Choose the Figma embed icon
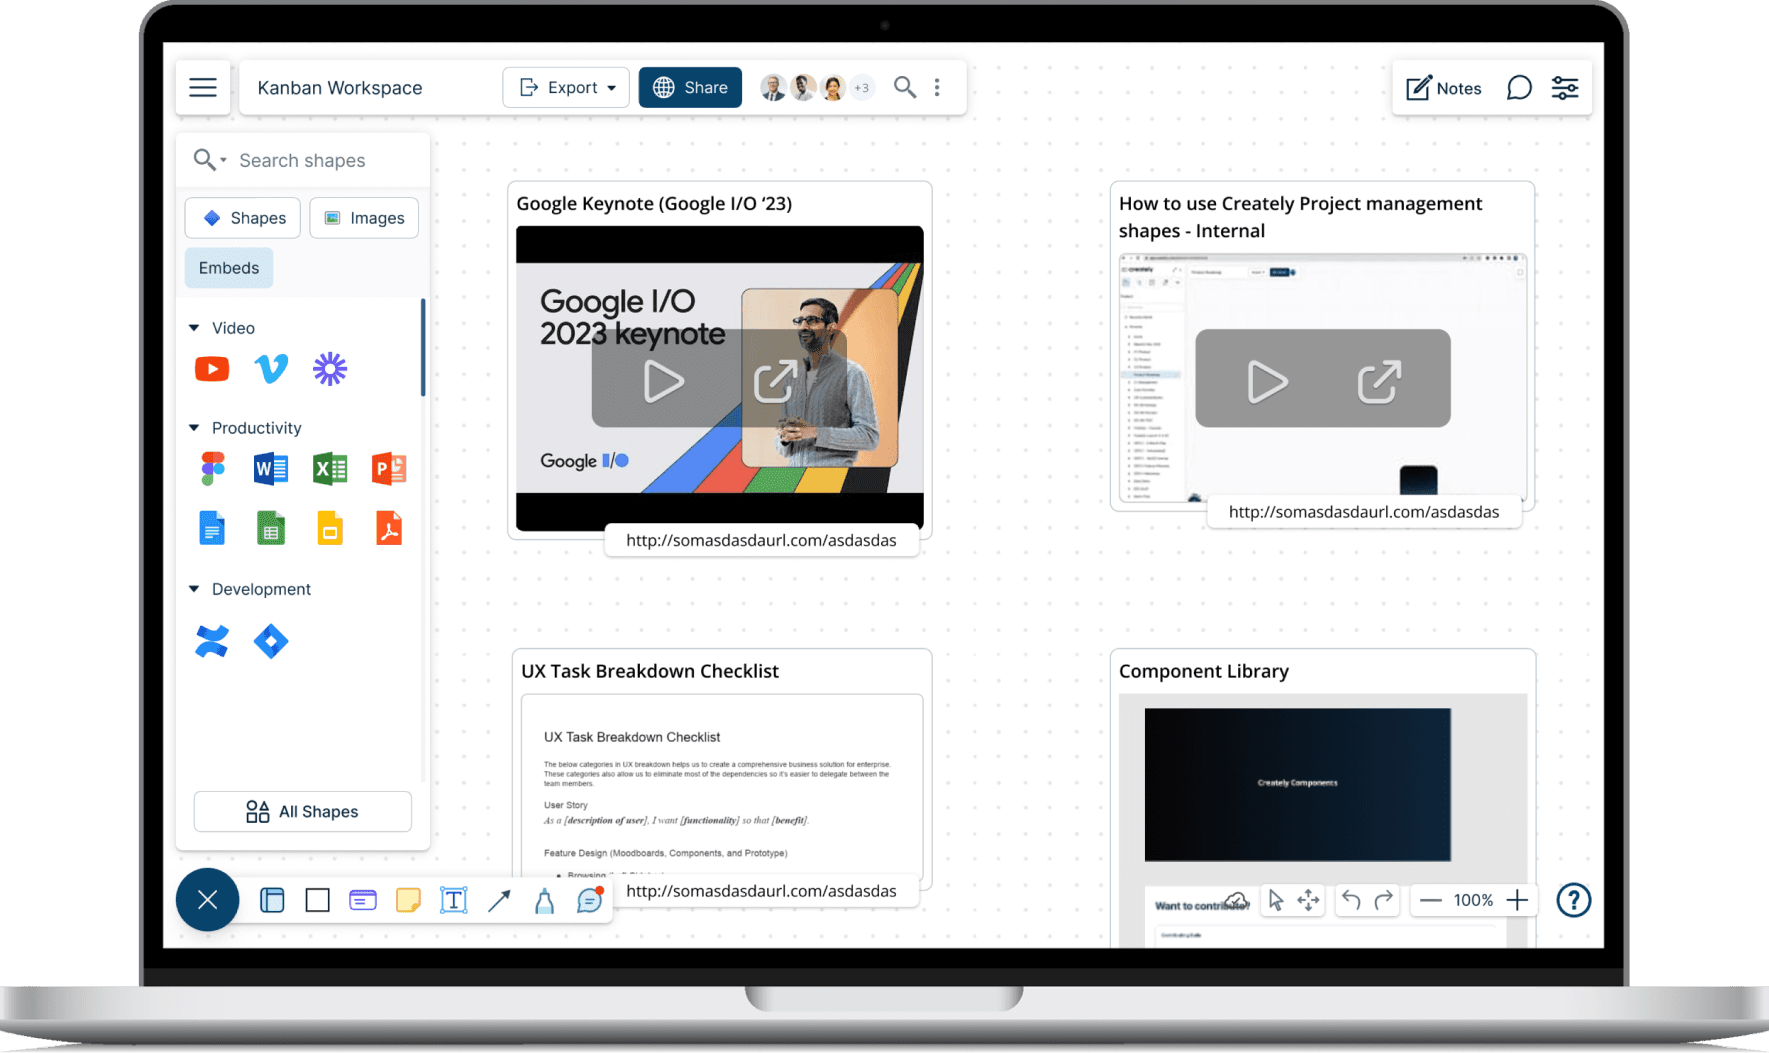This screenshot has height=1053, width=1769. pyautogui.click(x=212, y=468)
